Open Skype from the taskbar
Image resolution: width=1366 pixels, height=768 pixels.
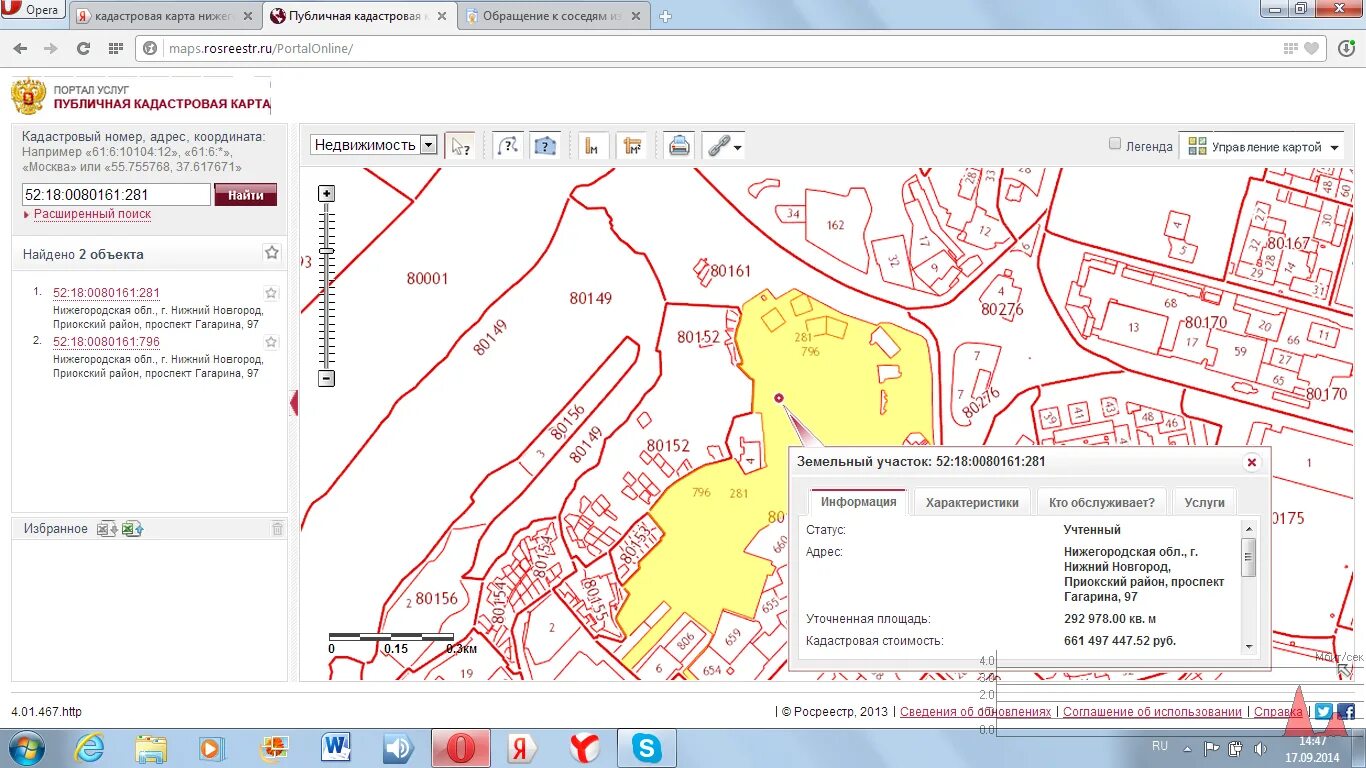point(646,748)
